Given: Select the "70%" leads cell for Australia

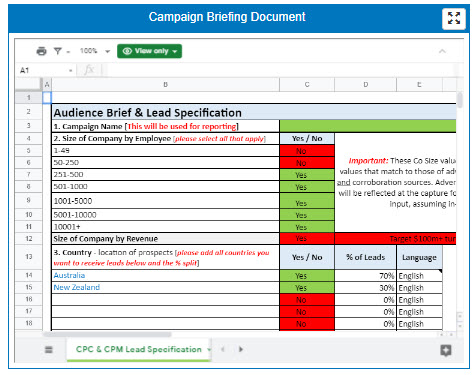Looking at the screenshot, I should [365, 275].
